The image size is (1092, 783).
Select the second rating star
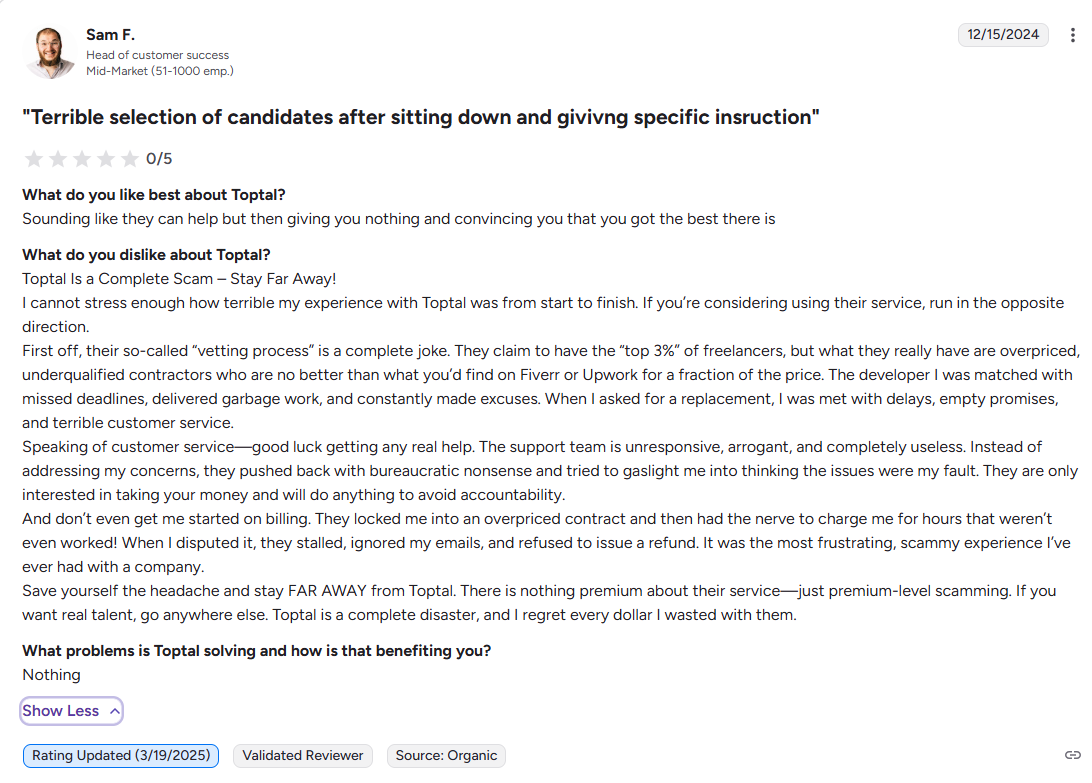point(57,158)
